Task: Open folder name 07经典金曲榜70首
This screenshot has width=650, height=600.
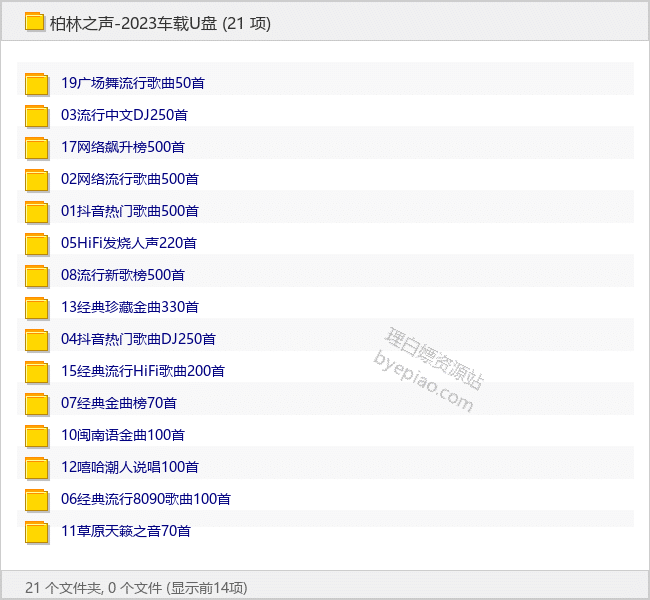Action: (119, 403)
